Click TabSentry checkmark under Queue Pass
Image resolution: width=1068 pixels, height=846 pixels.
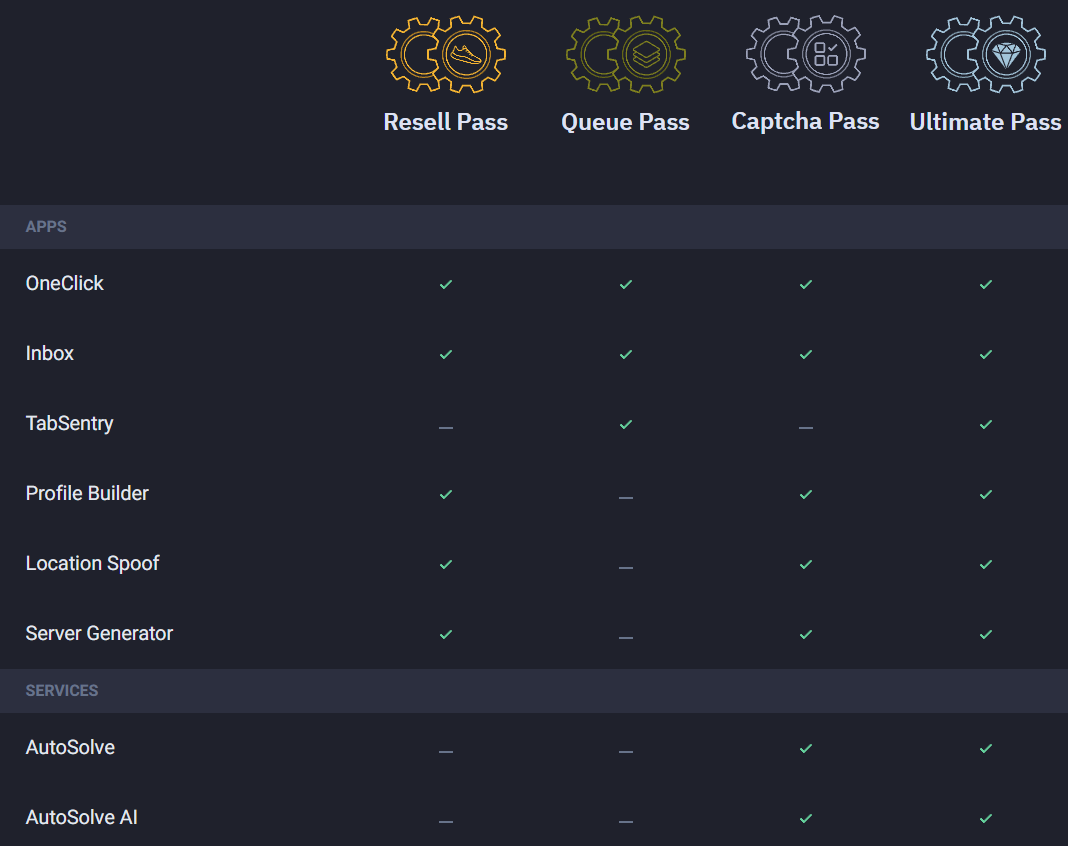(x=625, y=424)
